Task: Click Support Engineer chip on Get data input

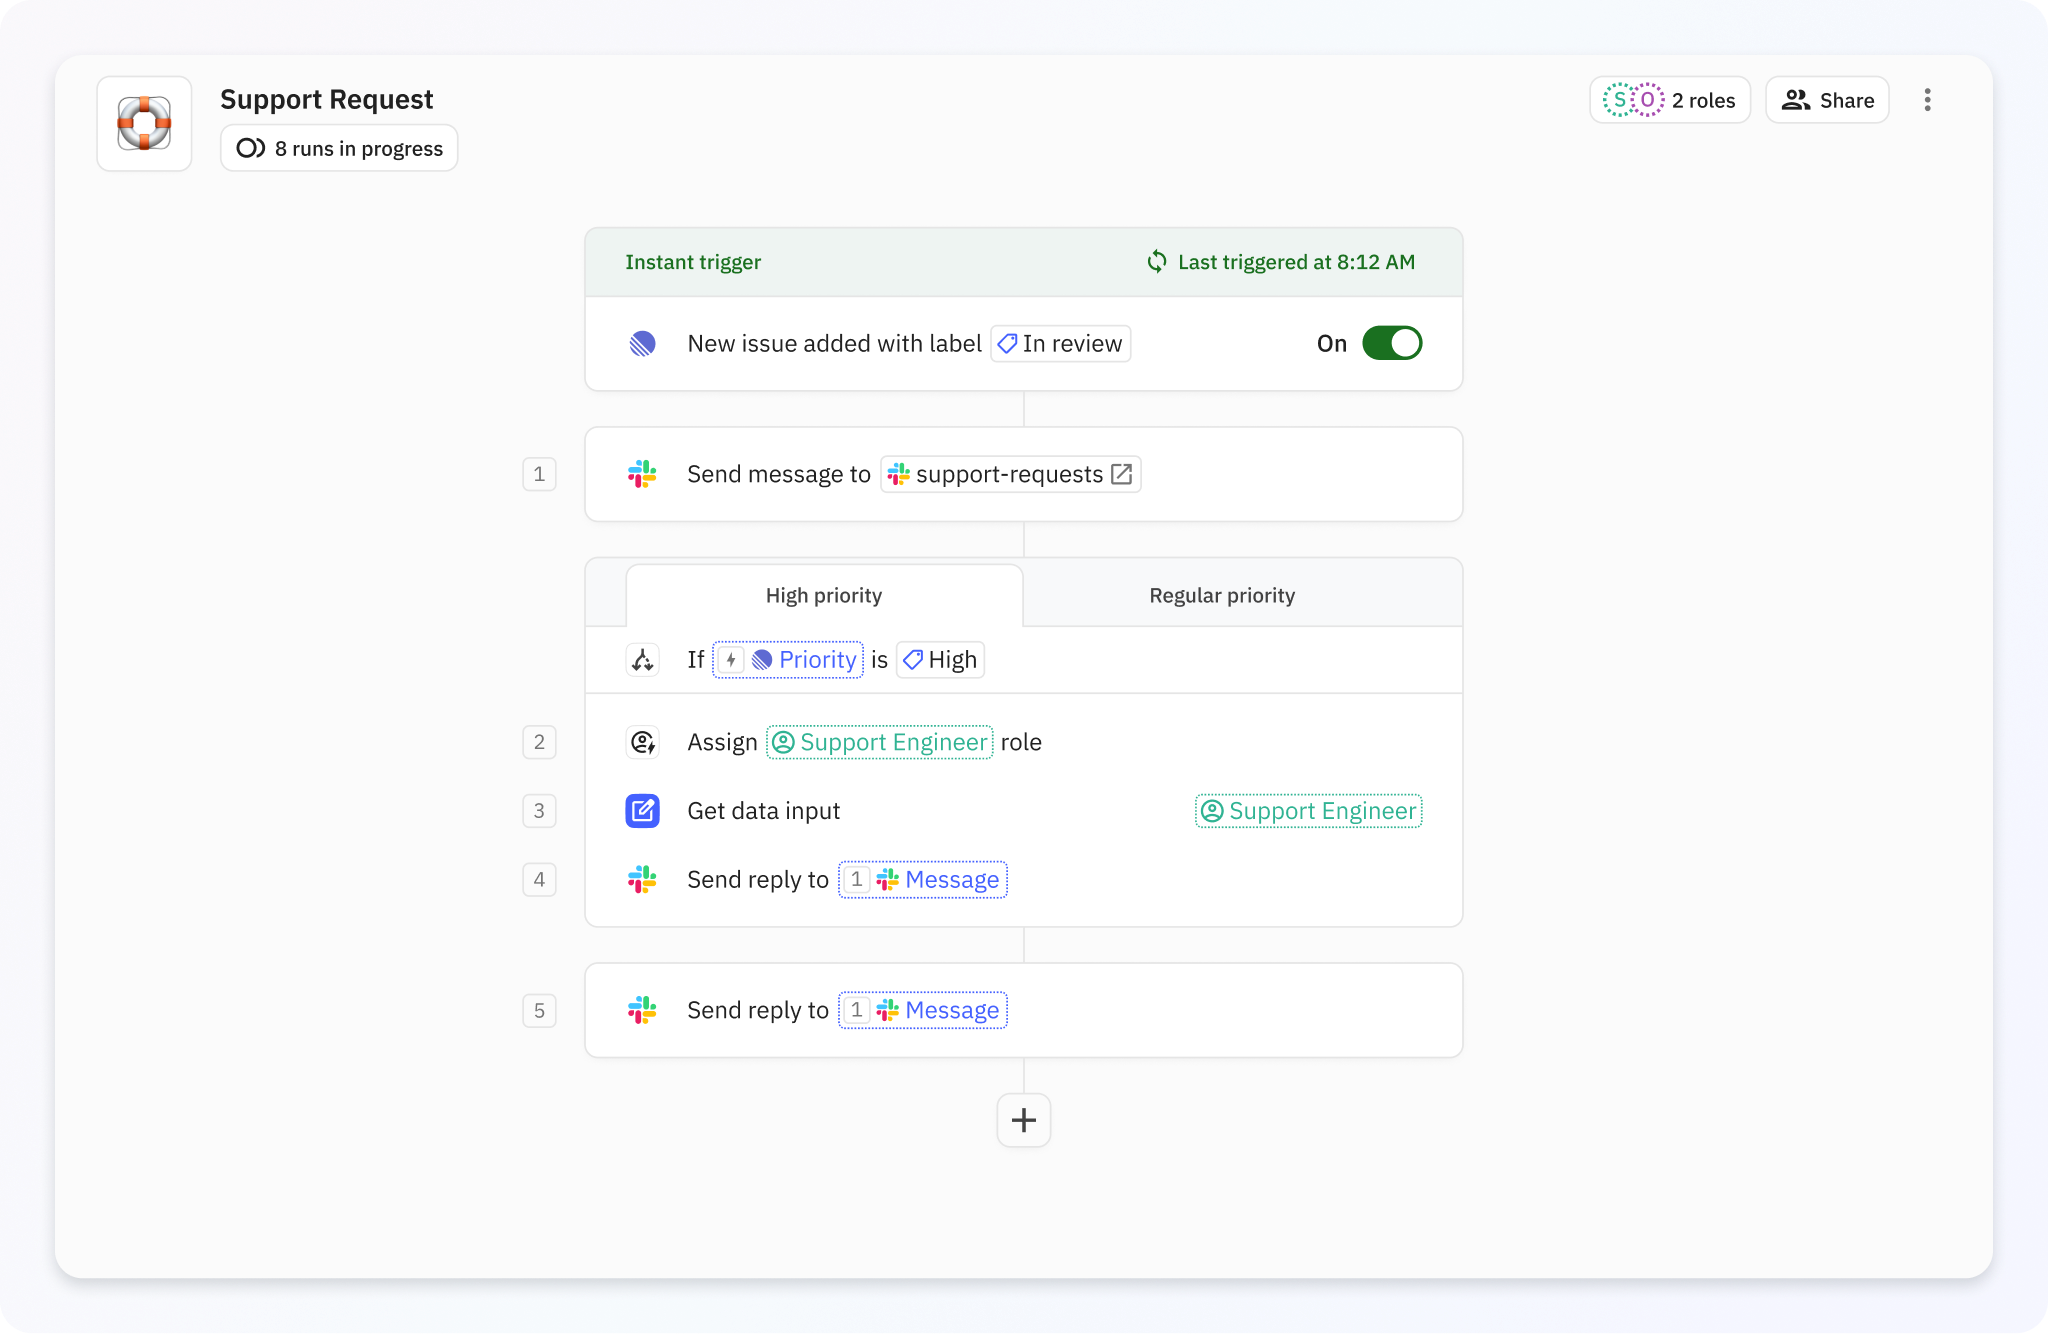Action: (1309, 811)
